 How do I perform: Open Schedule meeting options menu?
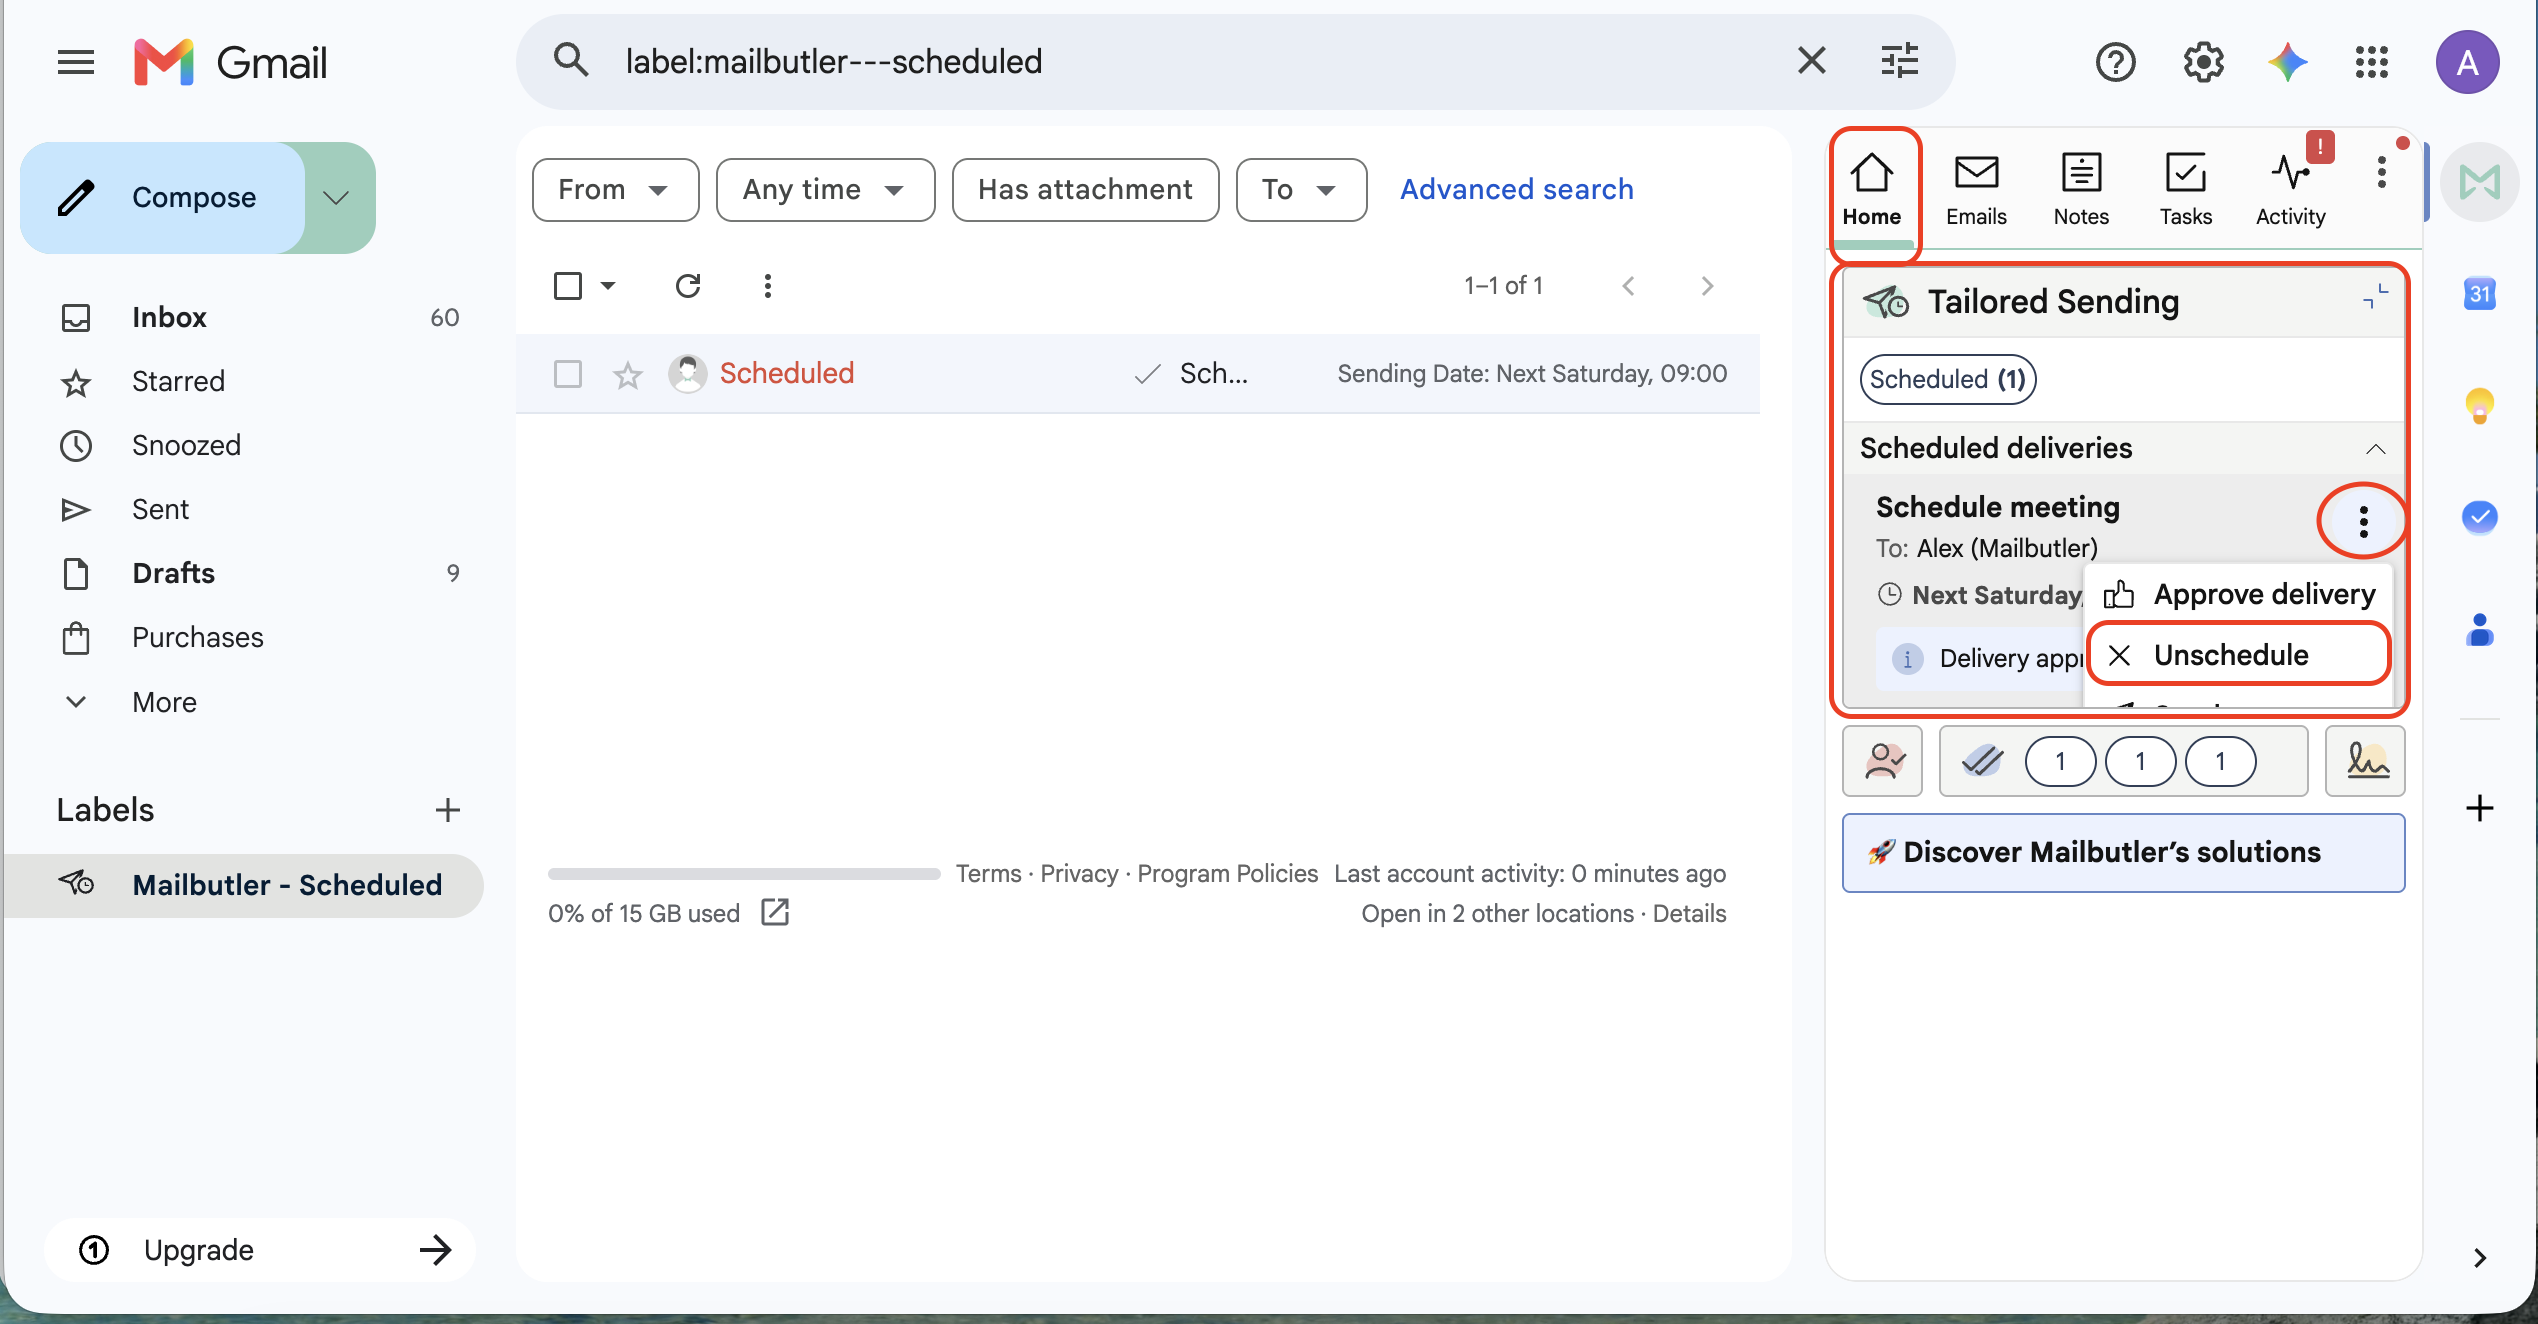2363,522
